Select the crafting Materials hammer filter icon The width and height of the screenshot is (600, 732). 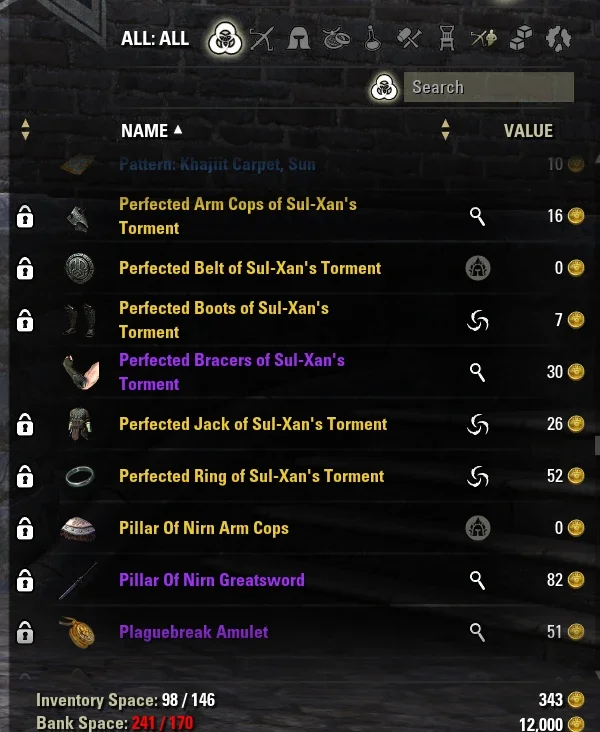(409, 38)
